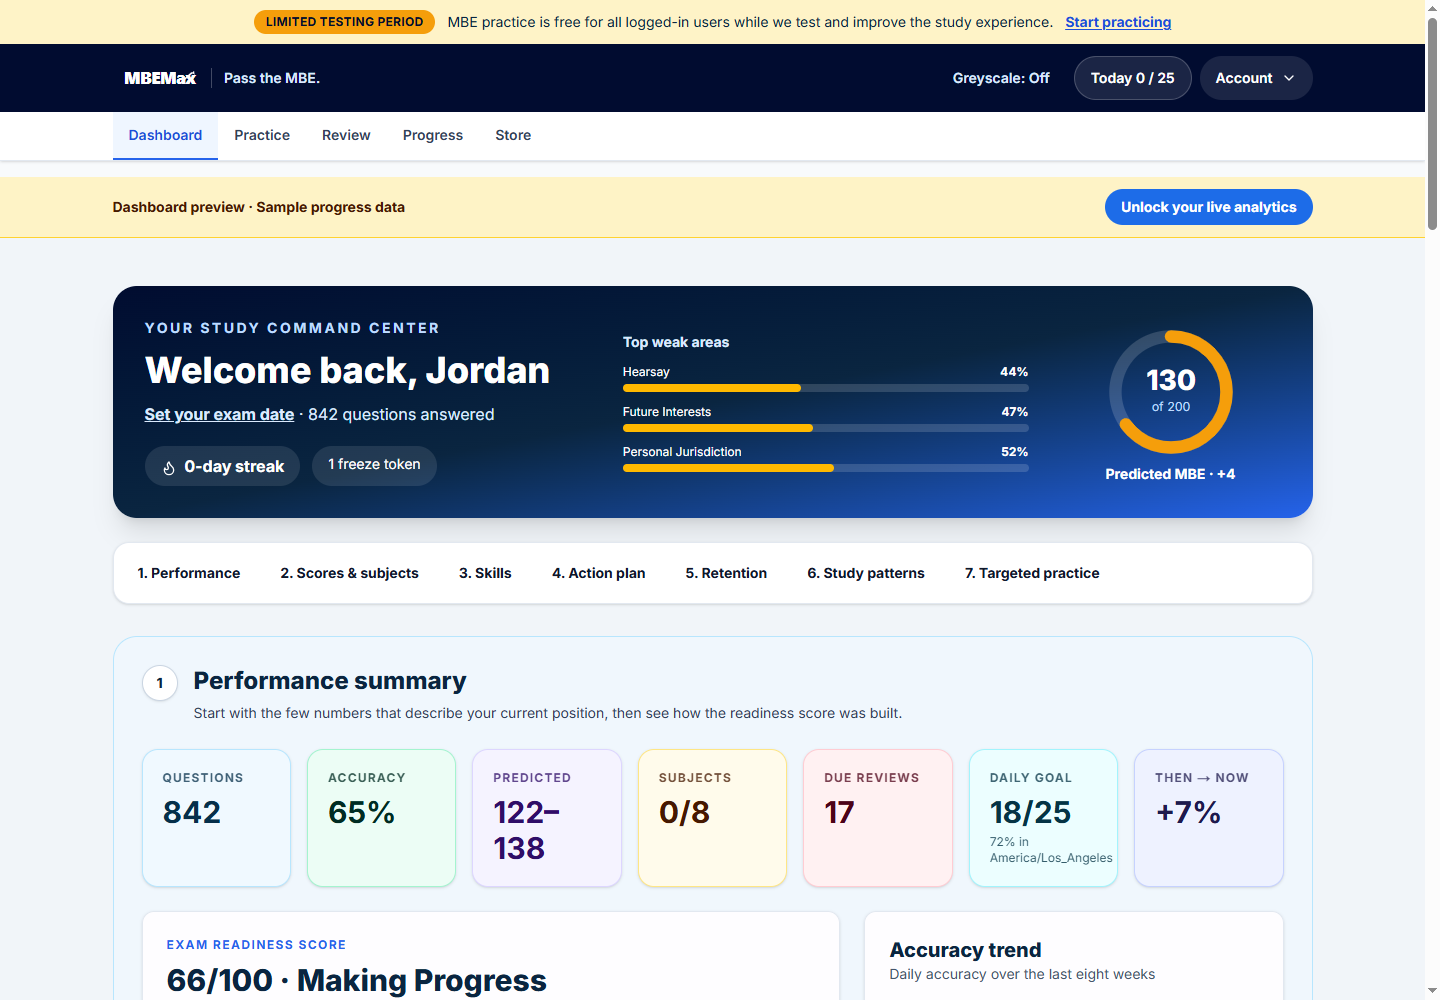Open the Account dropdown menu
Image resolution: width=1440 pixels, height=1000 pixels.
point(1256,78)
